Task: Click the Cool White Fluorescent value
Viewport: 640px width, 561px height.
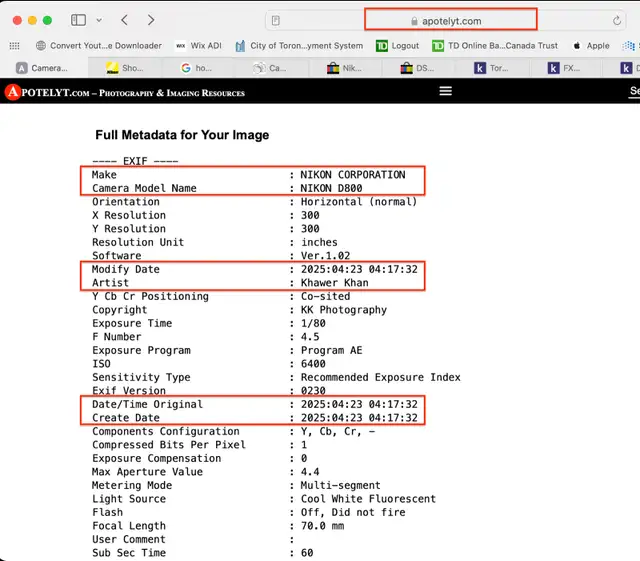Action: tap(368, 499)
